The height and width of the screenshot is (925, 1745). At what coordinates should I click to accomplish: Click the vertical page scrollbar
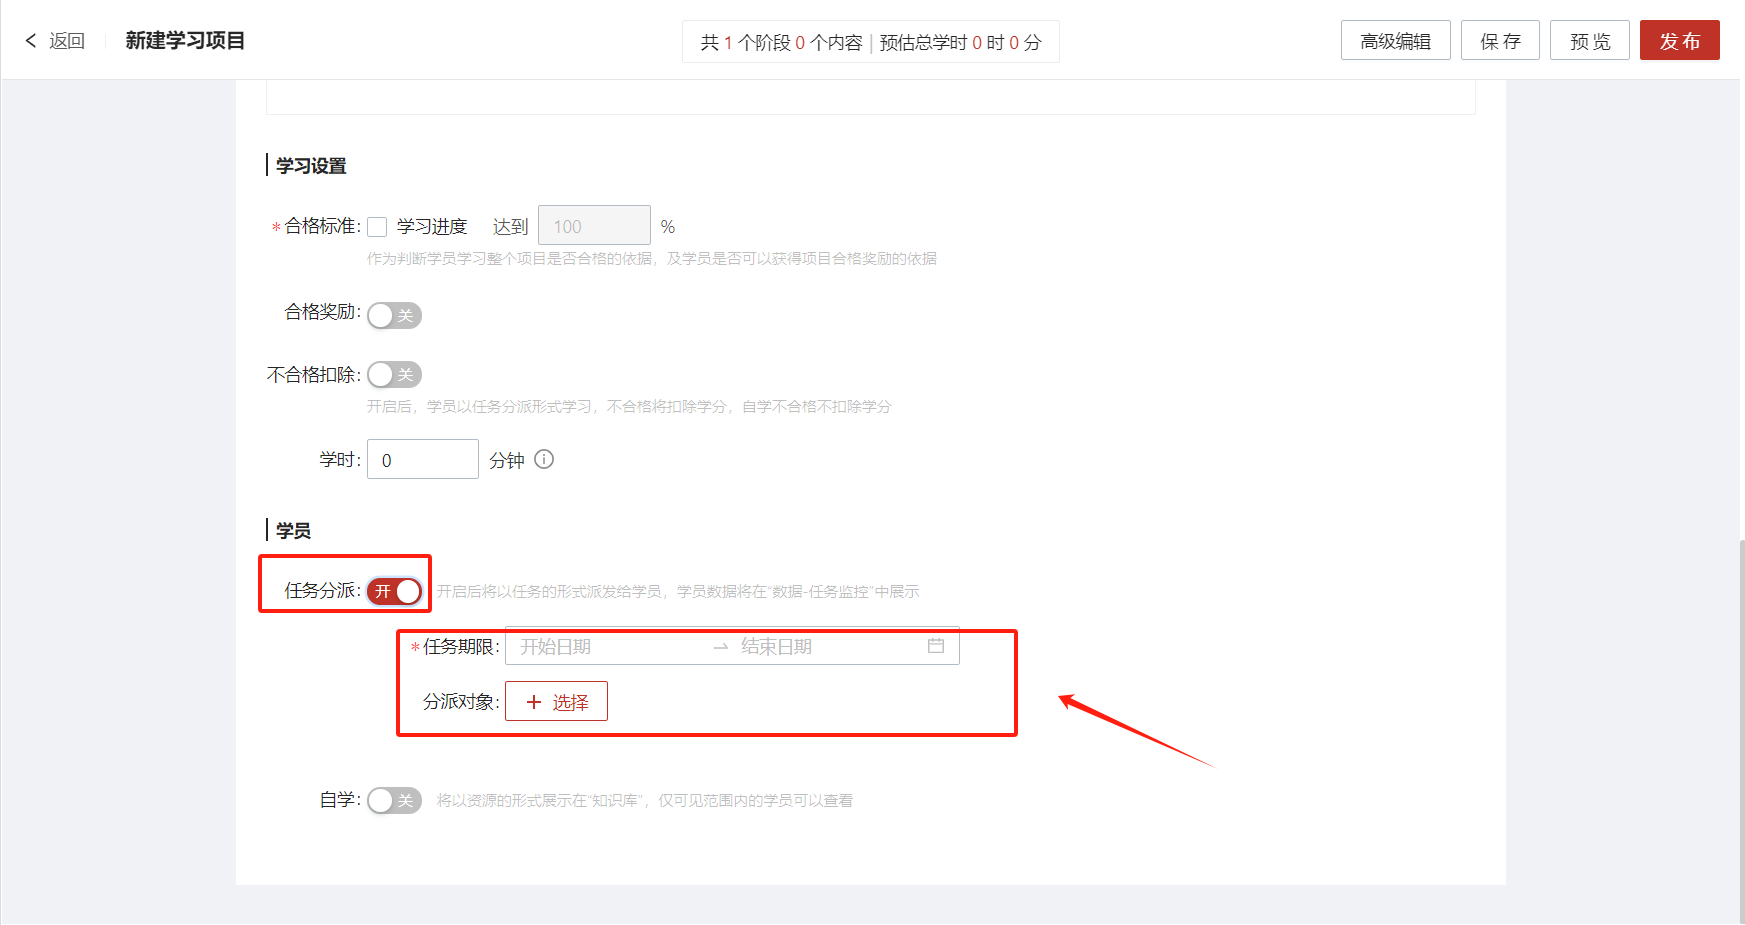[1741, 730]
